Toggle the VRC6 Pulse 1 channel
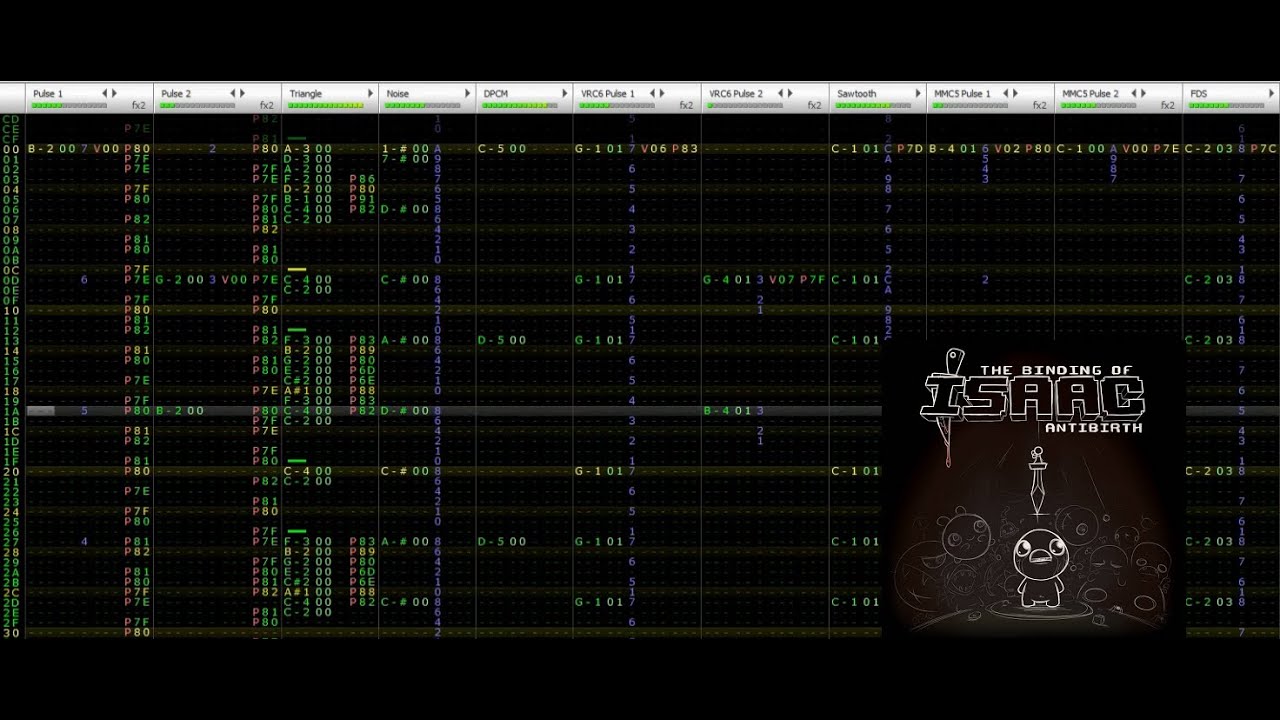1280x720 pixels. [607, 93]
